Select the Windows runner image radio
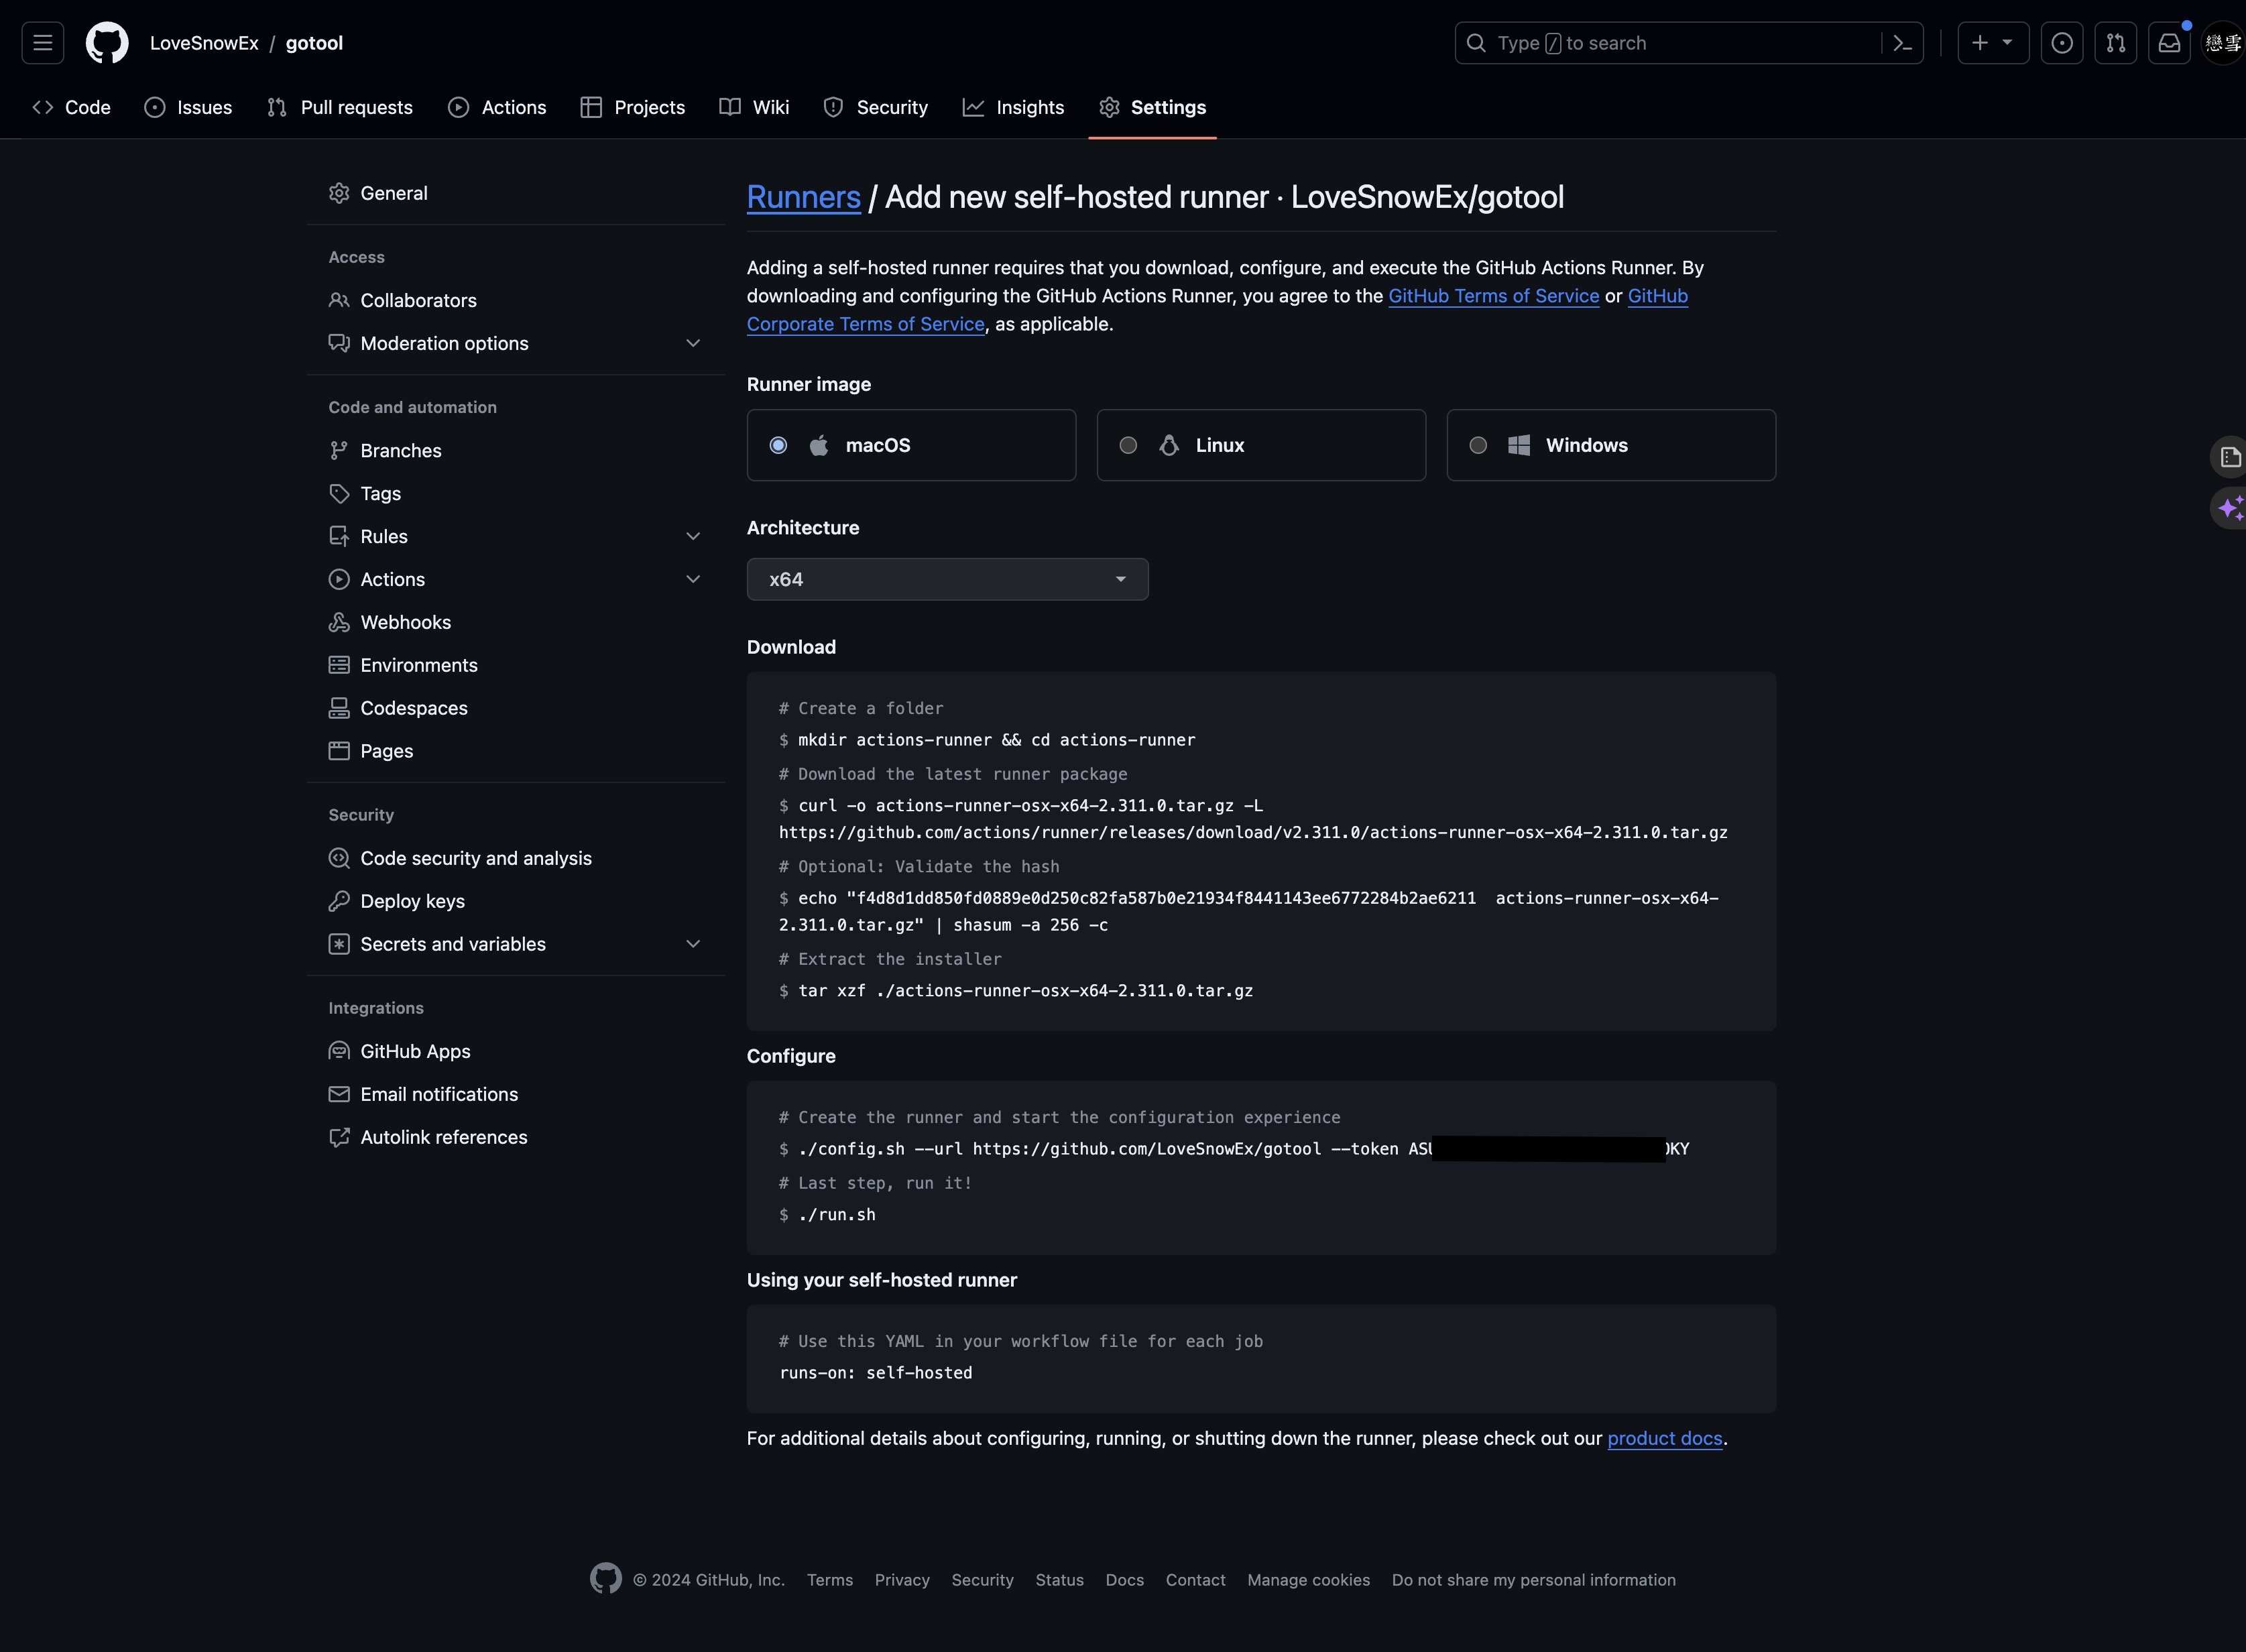 [x=1478, y=445]
